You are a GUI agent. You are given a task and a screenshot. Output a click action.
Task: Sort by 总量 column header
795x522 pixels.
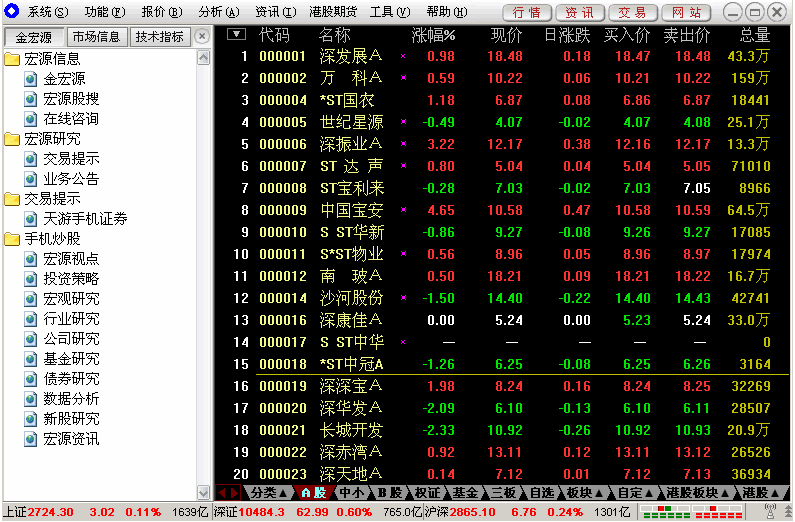pos(755,35)
